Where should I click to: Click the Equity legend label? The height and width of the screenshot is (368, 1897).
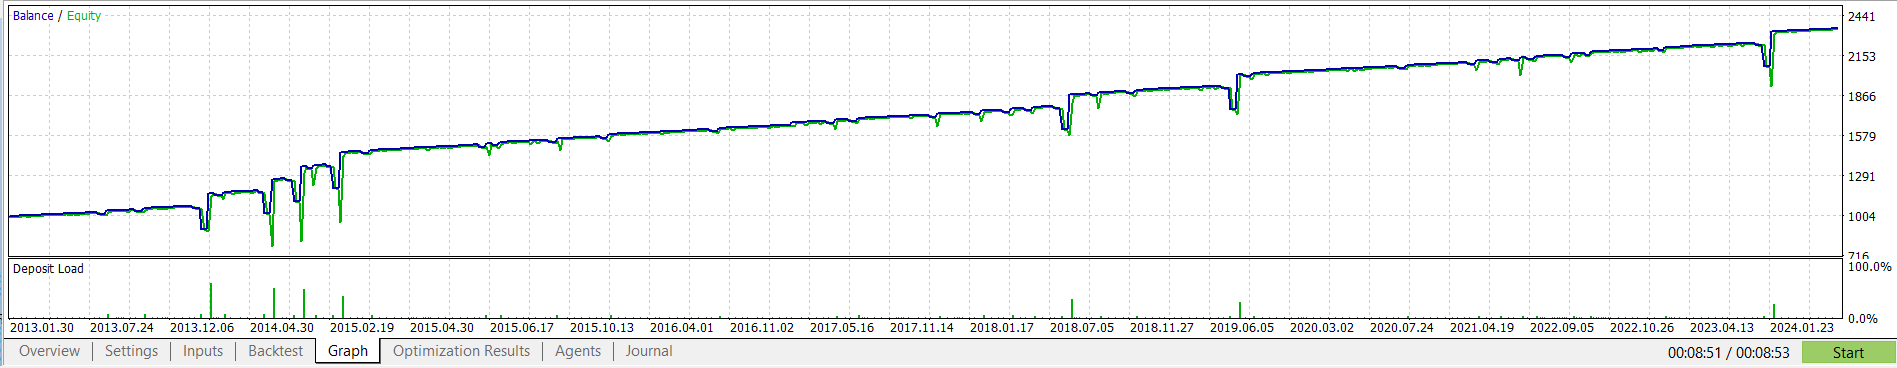[84, 16]
